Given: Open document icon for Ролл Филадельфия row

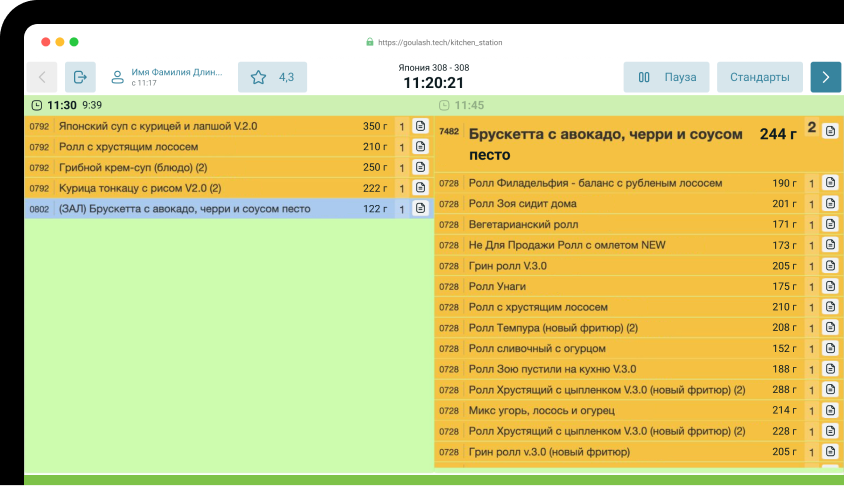Looking at the screenshot, I should click(829, 183).
